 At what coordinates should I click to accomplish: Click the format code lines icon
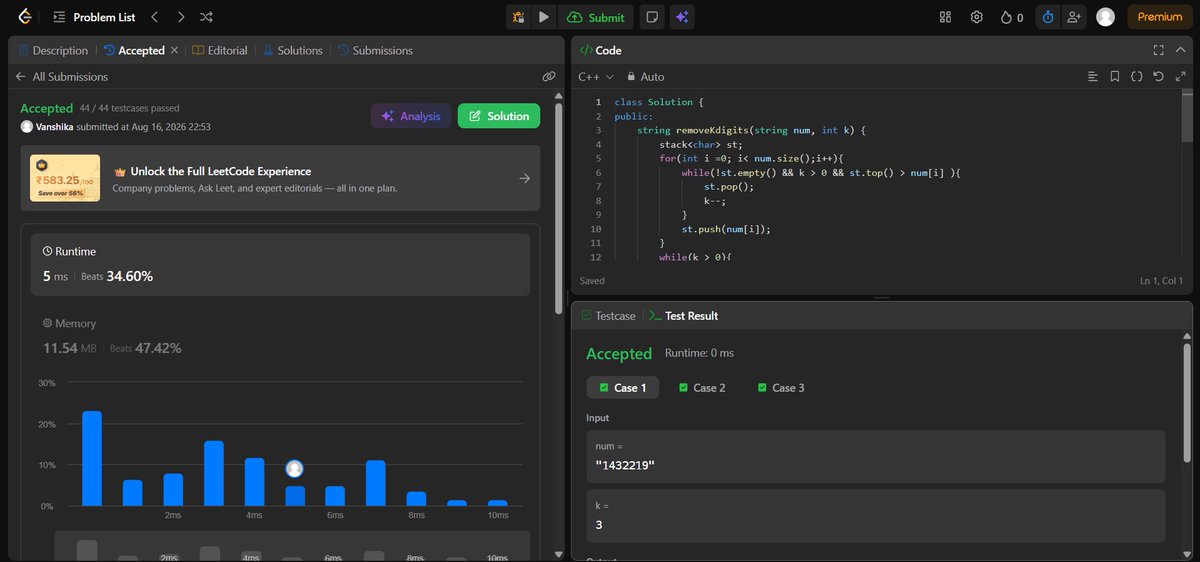1092,76
